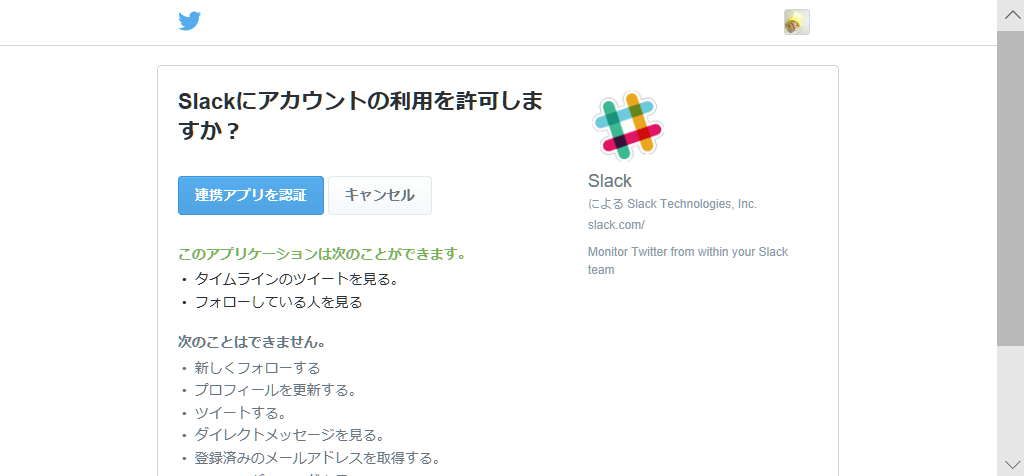
Task: Open the profile avatar menu
Action: [x=796, y=22]
